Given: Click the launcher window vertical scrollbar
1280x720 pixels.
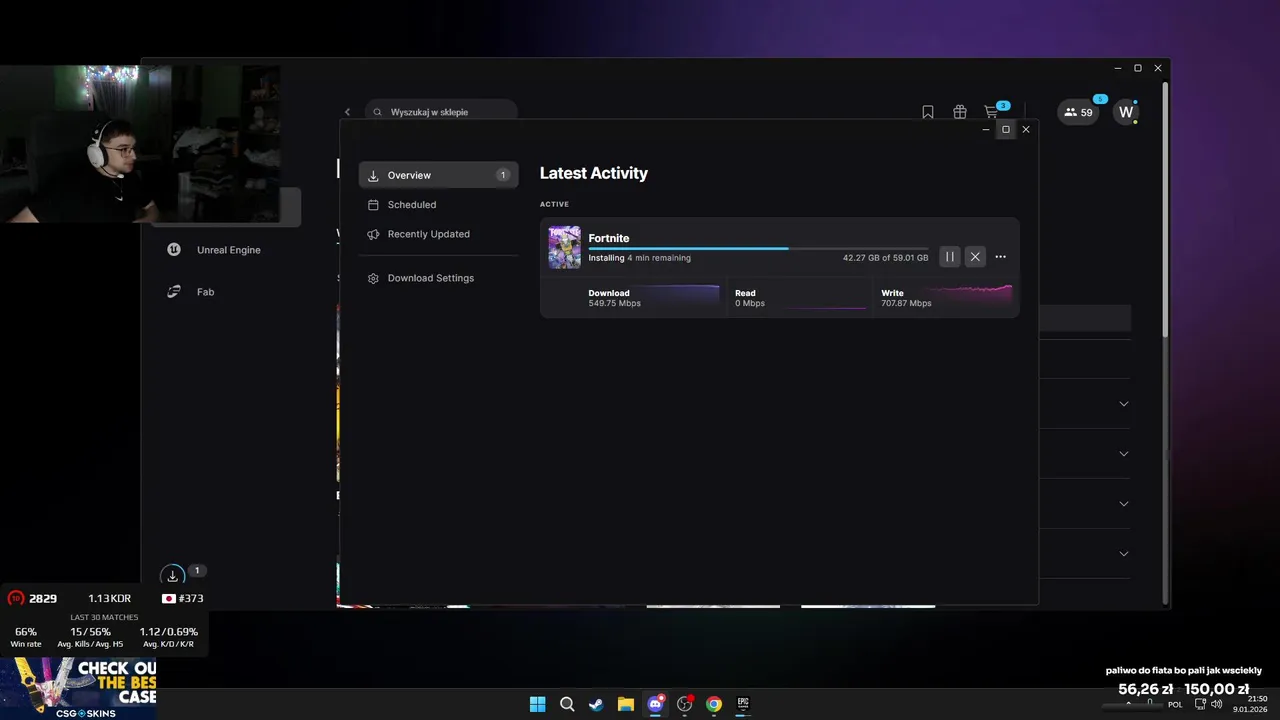Looking at the screenshot, I should click(x=1164, y=210).
